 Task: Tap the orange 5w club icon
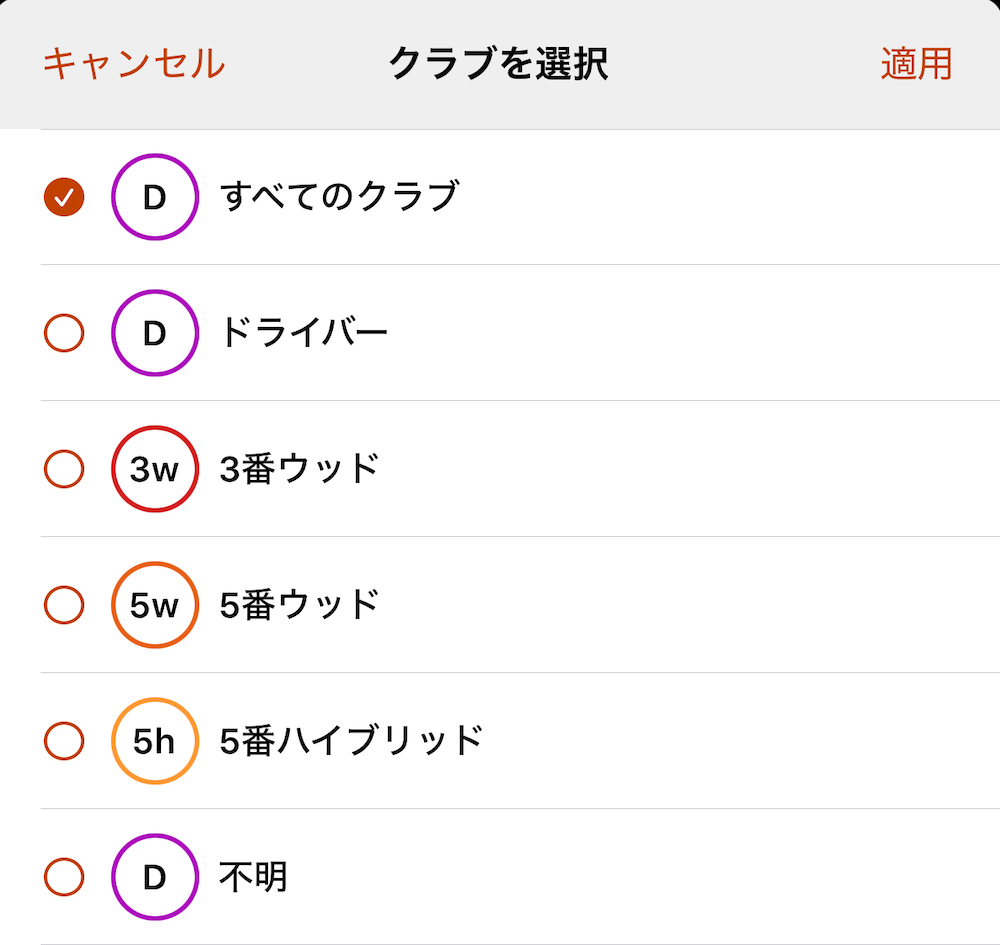pyautogui.click(x=155, y=604)
